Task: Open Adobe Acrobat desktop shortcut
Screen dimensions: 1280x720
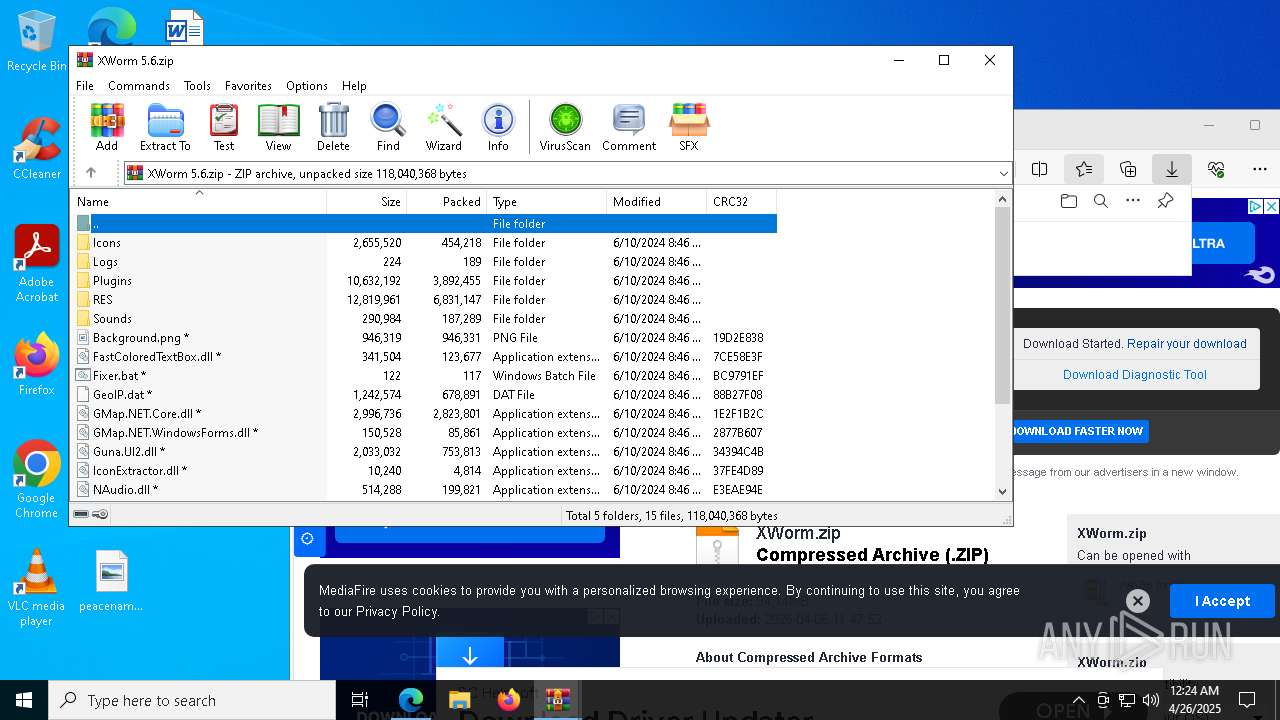Action: pos(37,263)
